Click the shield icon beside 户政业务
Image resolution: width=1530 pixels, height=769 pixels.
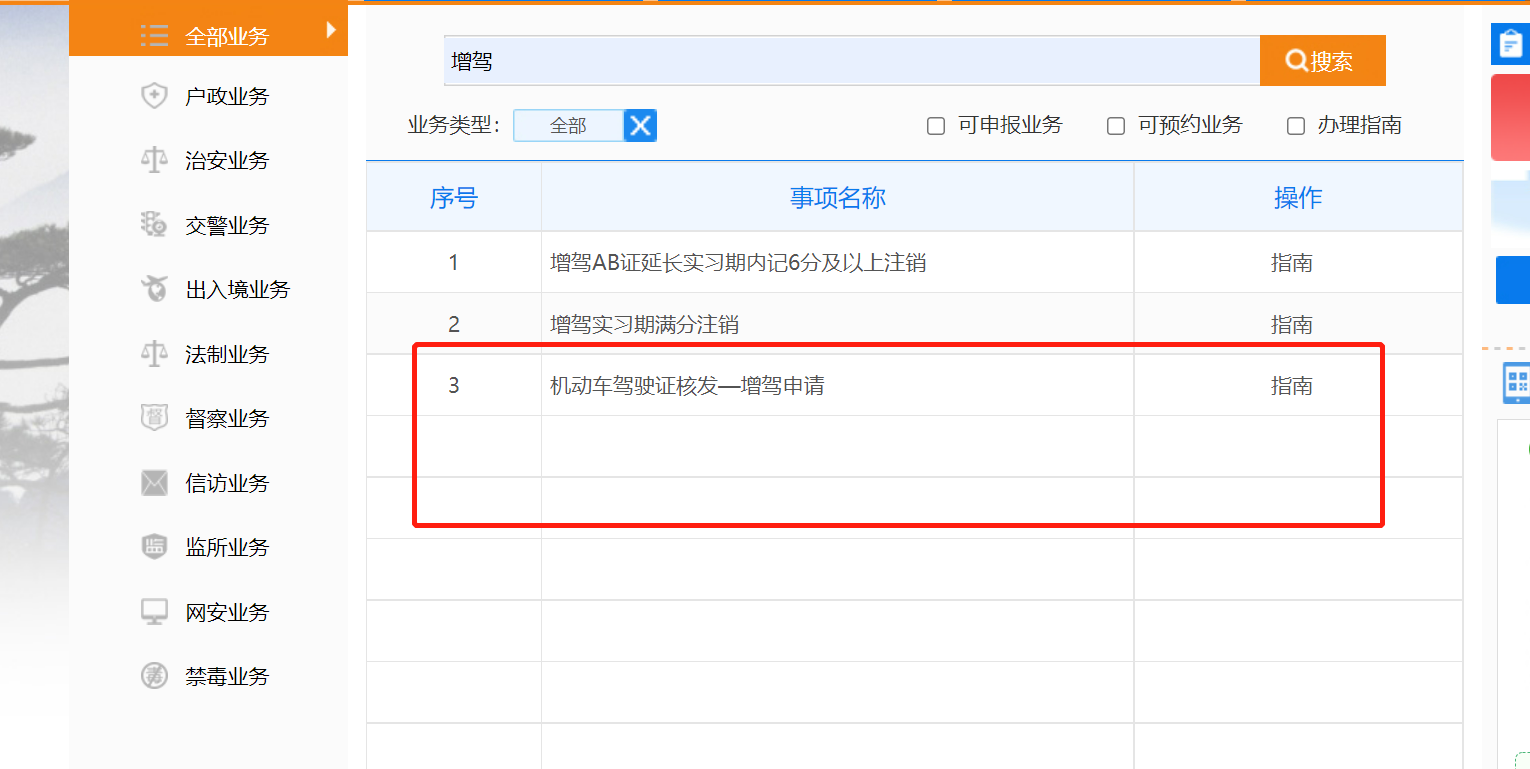pos(154,97)
